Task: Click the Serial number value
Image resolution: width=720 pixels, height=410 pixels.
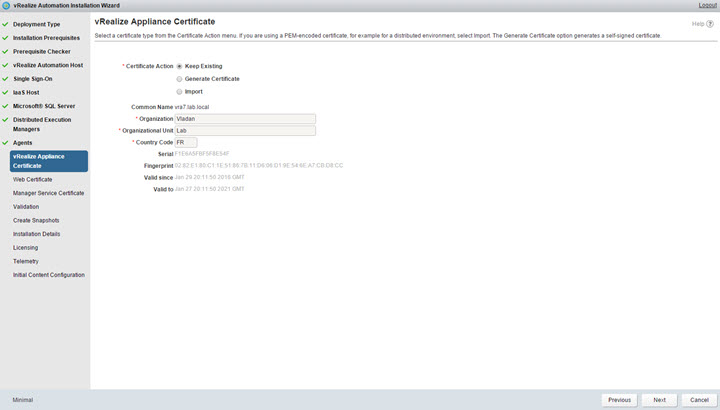Action: [202, 154]
